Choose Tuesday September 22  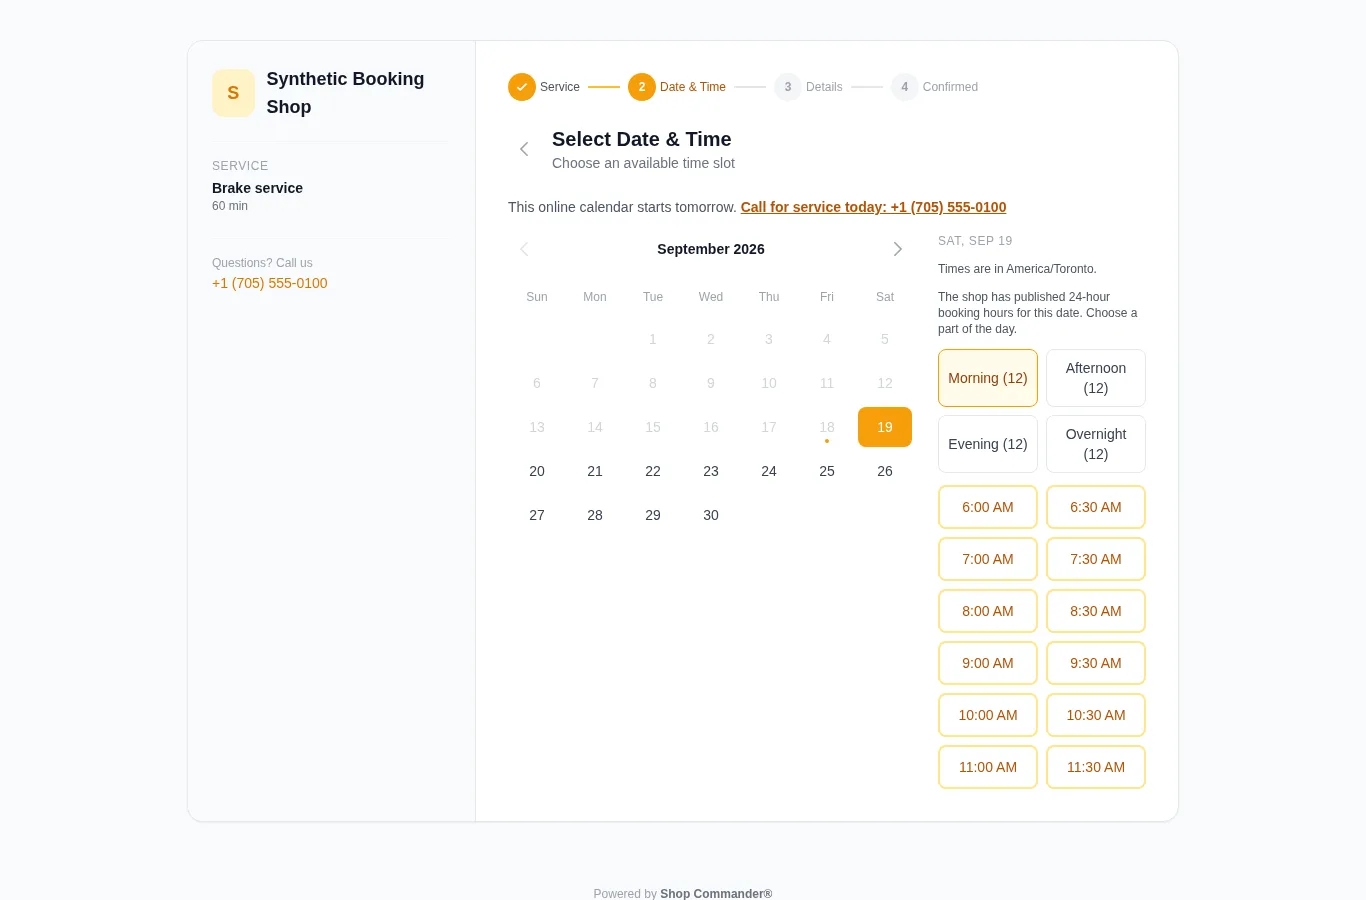(x=653, y=471)
